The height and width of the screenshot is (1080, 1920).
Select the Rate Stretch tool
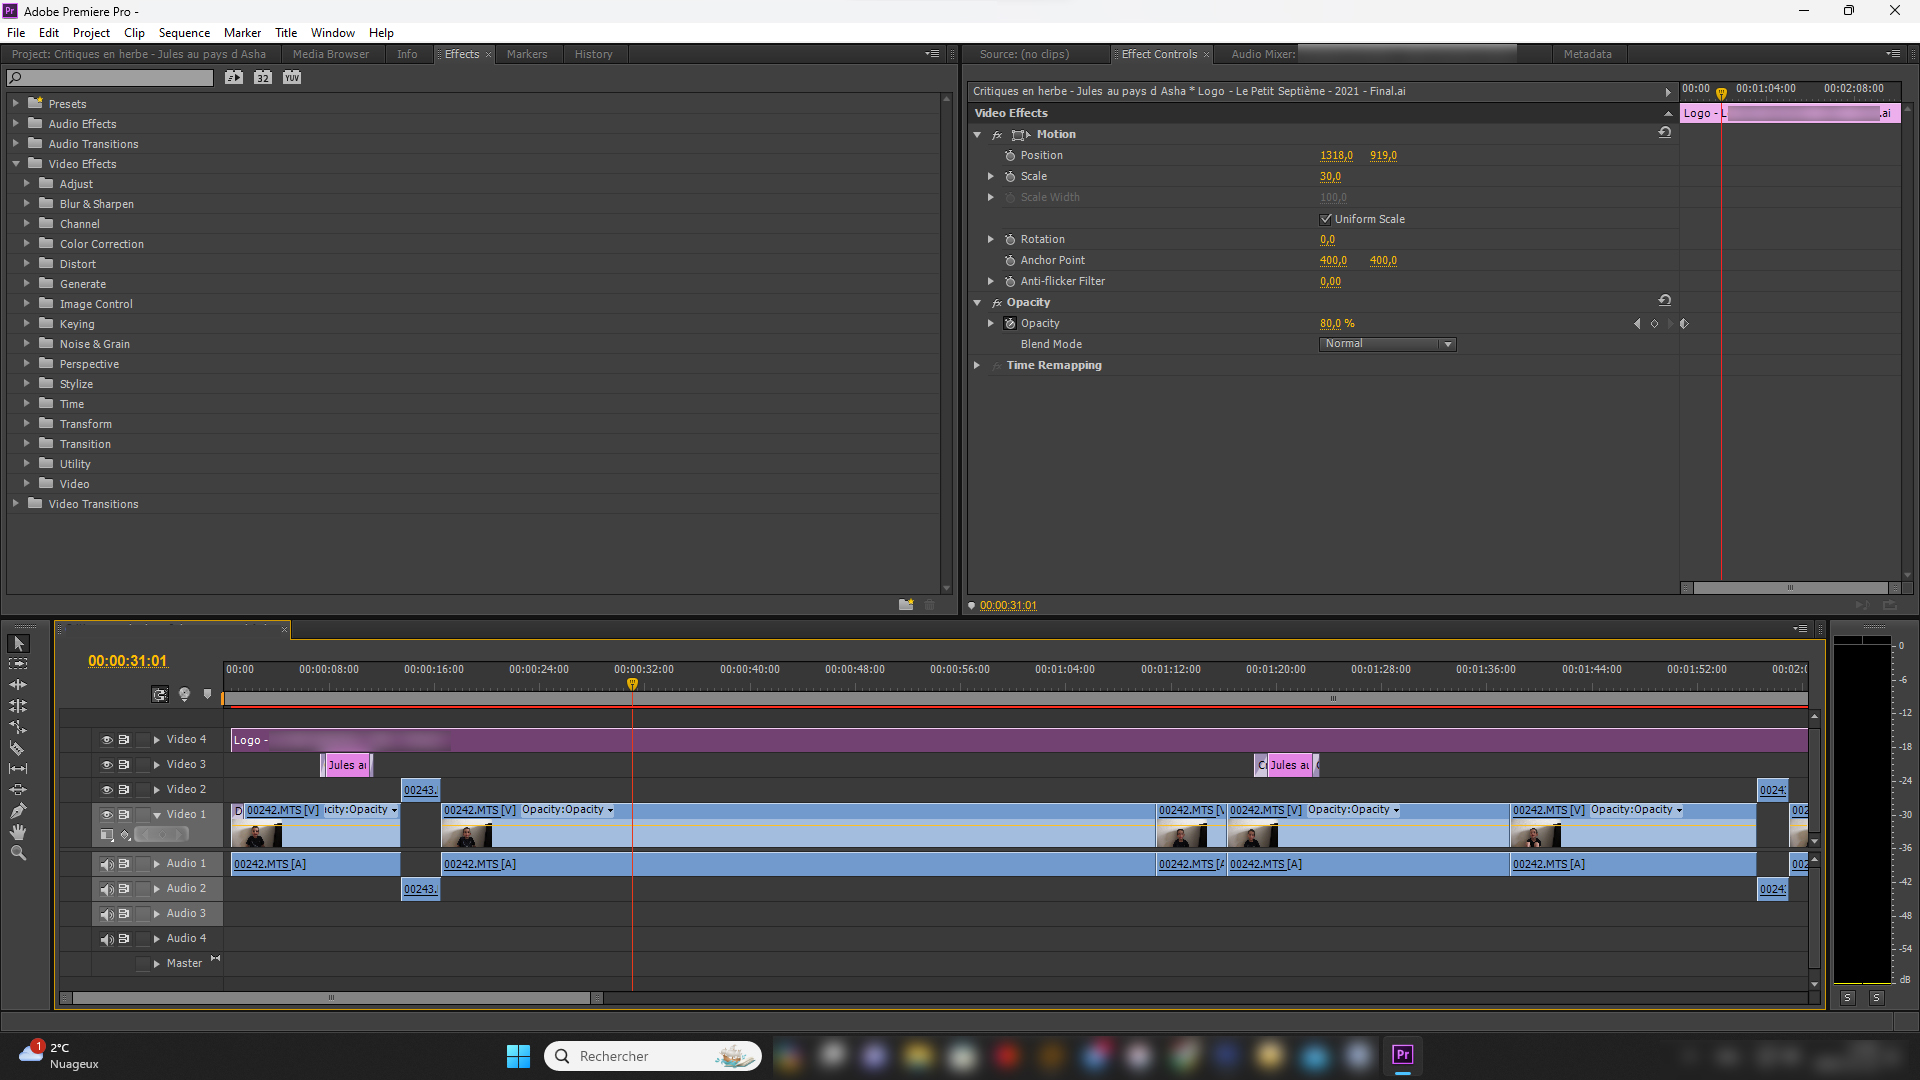(x=18, y=727)
